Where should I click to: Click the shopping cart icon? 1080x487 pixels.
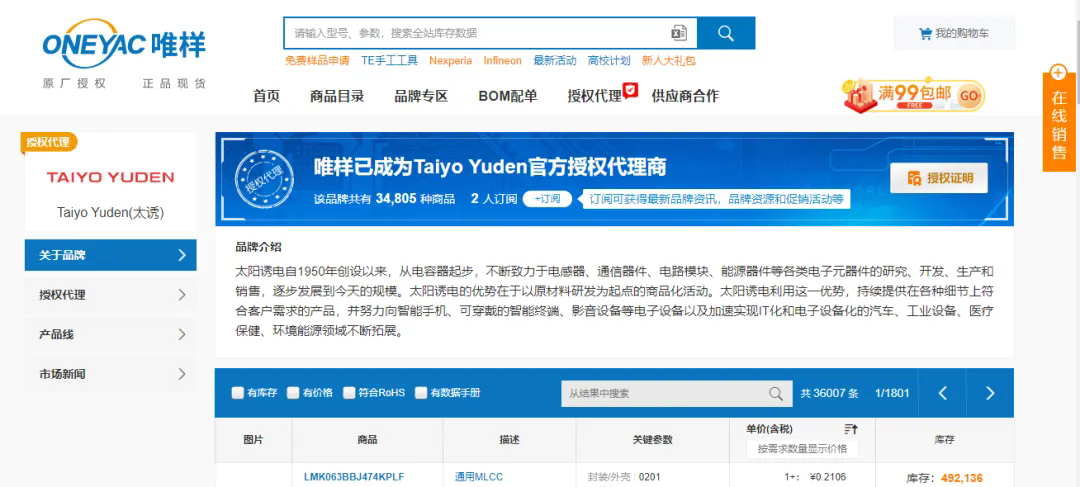coord(925,33)
